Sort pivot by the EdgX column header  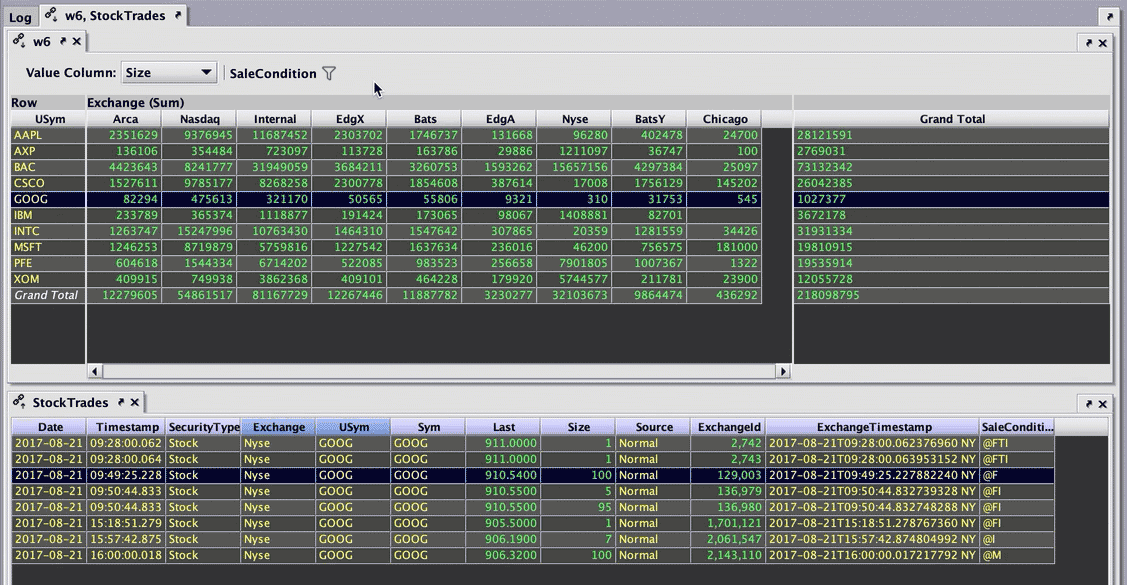(349, 119)
